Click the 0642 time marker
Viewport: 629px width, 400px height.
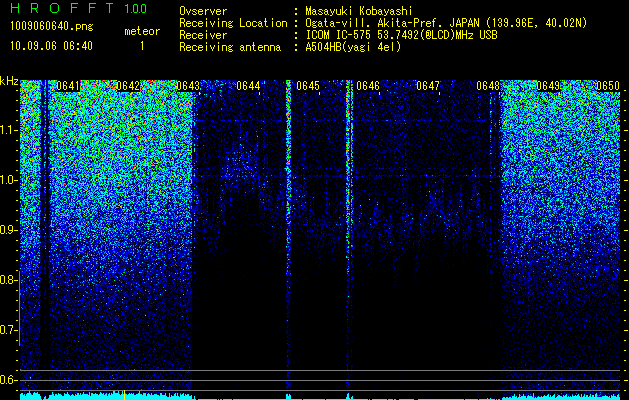click(128, 86)
